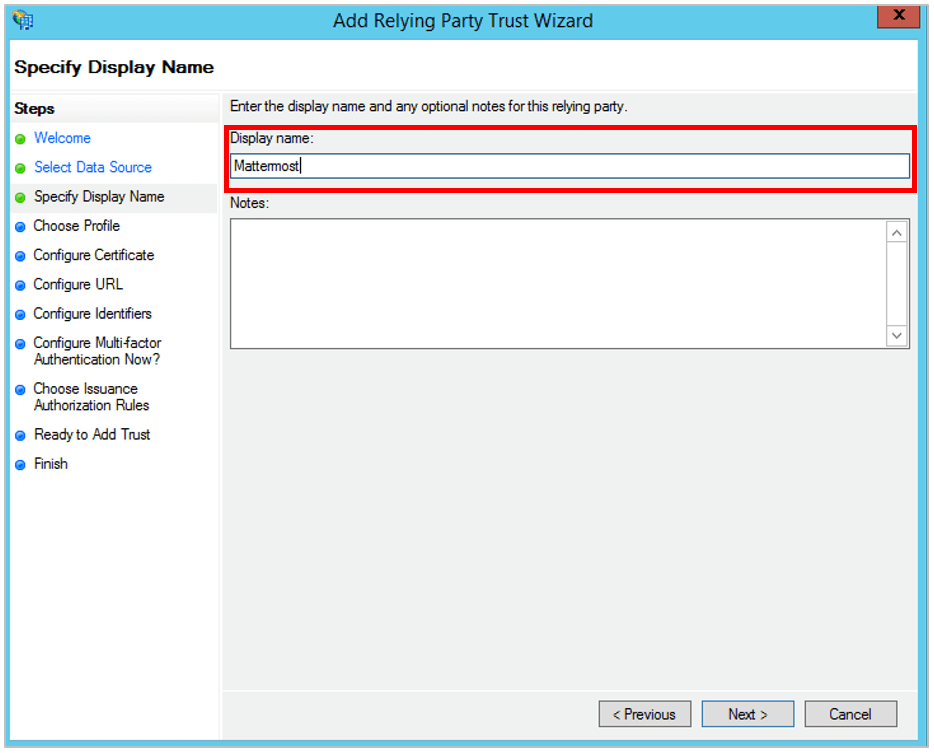Click the Previous button
The height and width of the screenshot is (753, 934).
[x=644, y=714]
